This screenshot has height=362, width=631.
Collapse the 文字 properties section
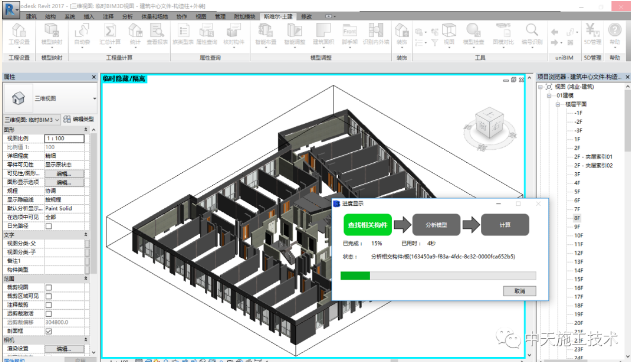pos(86,234)
